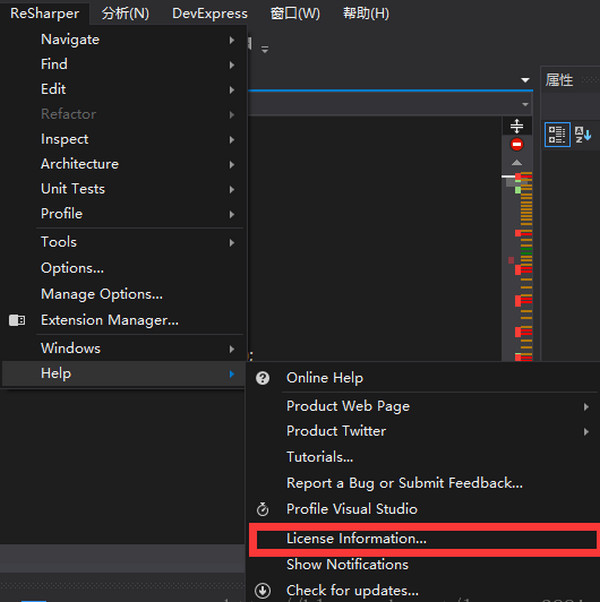Open the 分析(N) menu
Screen dimensions: 600x602
point(125,13)
